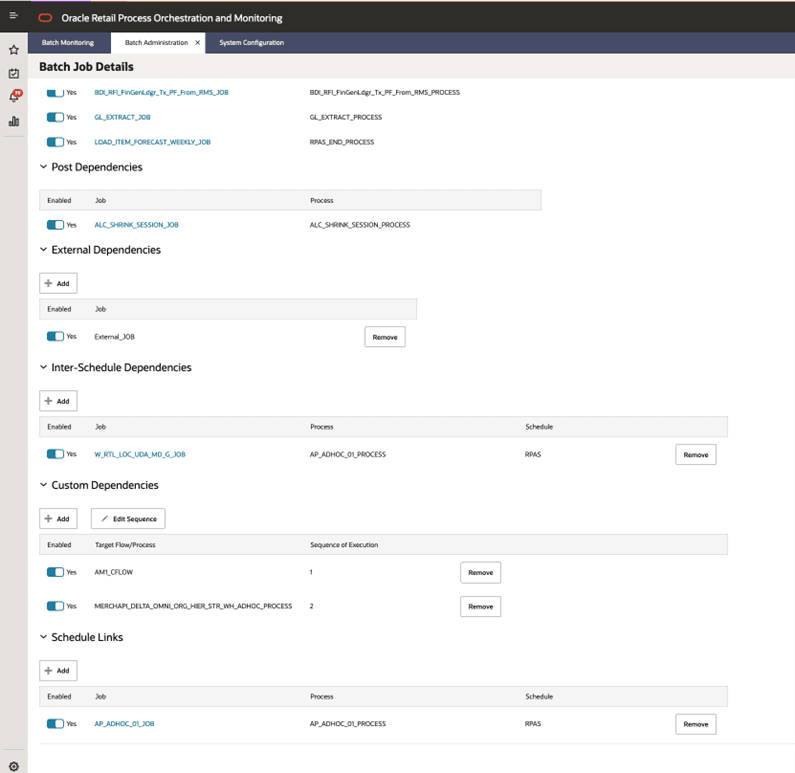Toggle enabled switch for ALC_SHRINK_SESSION_JOB
Viewport: 795px width, 773px height.
click(55, 225)
